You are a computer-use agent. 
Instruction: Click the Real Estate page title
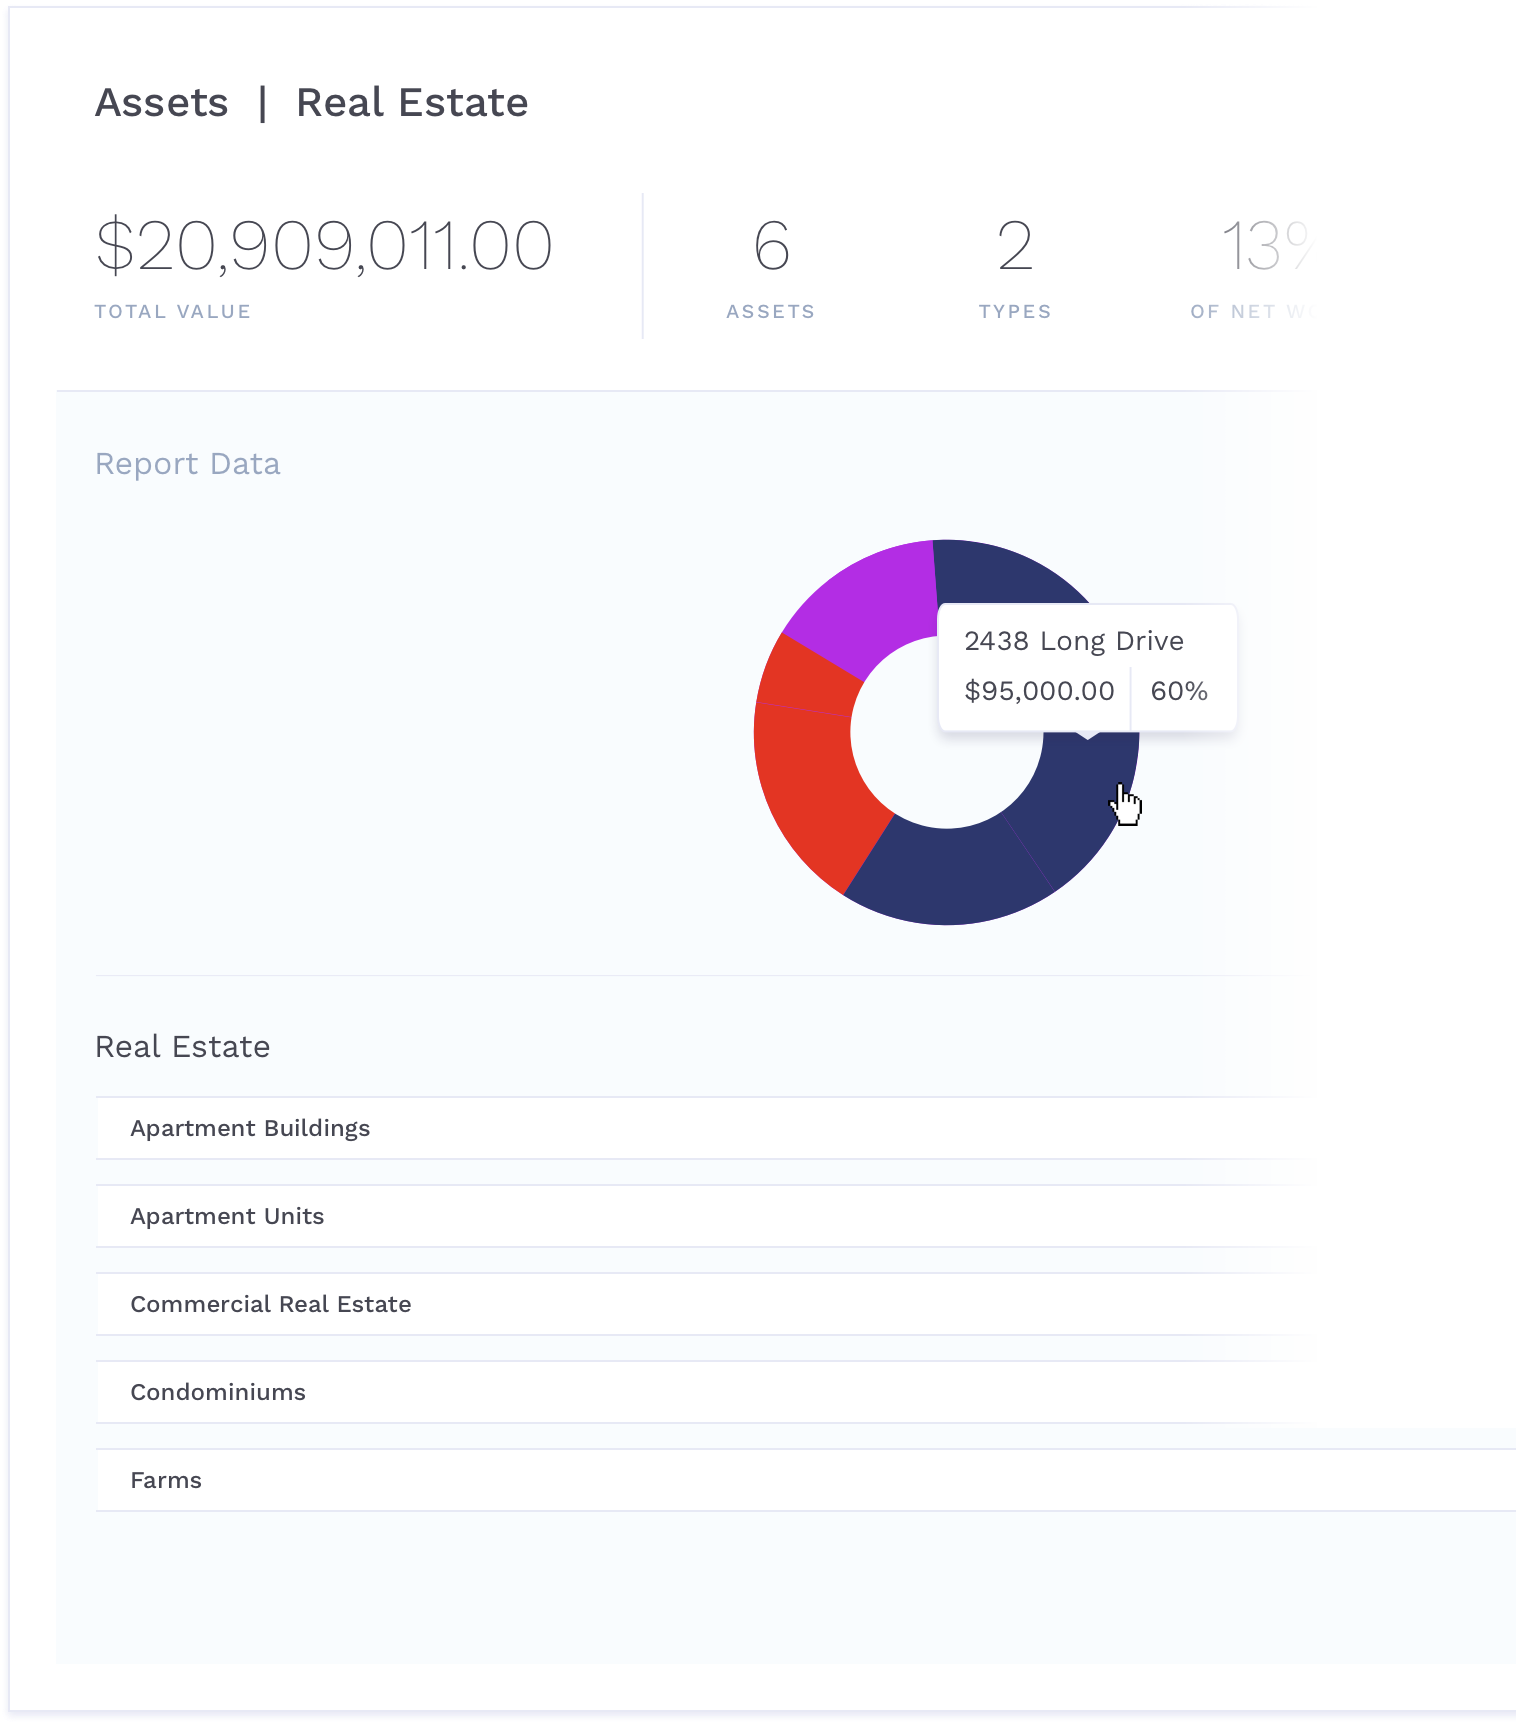412,103
